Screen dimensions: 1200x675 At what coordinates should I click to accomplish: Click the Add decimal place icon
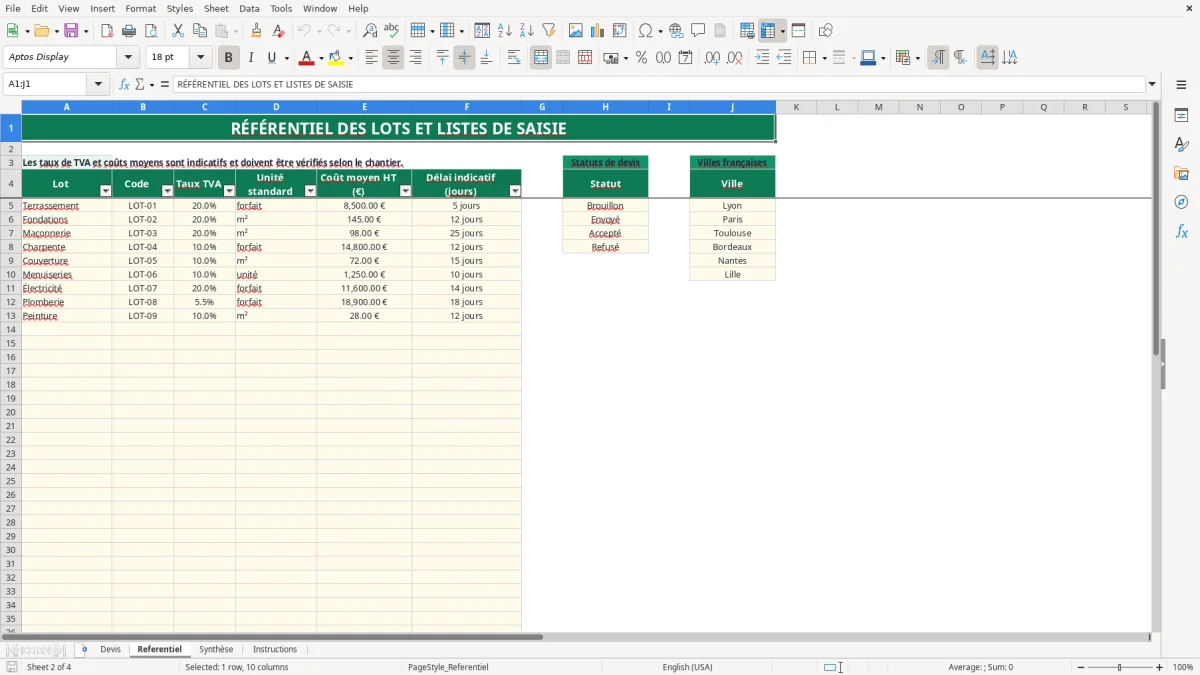click(712, 58)
